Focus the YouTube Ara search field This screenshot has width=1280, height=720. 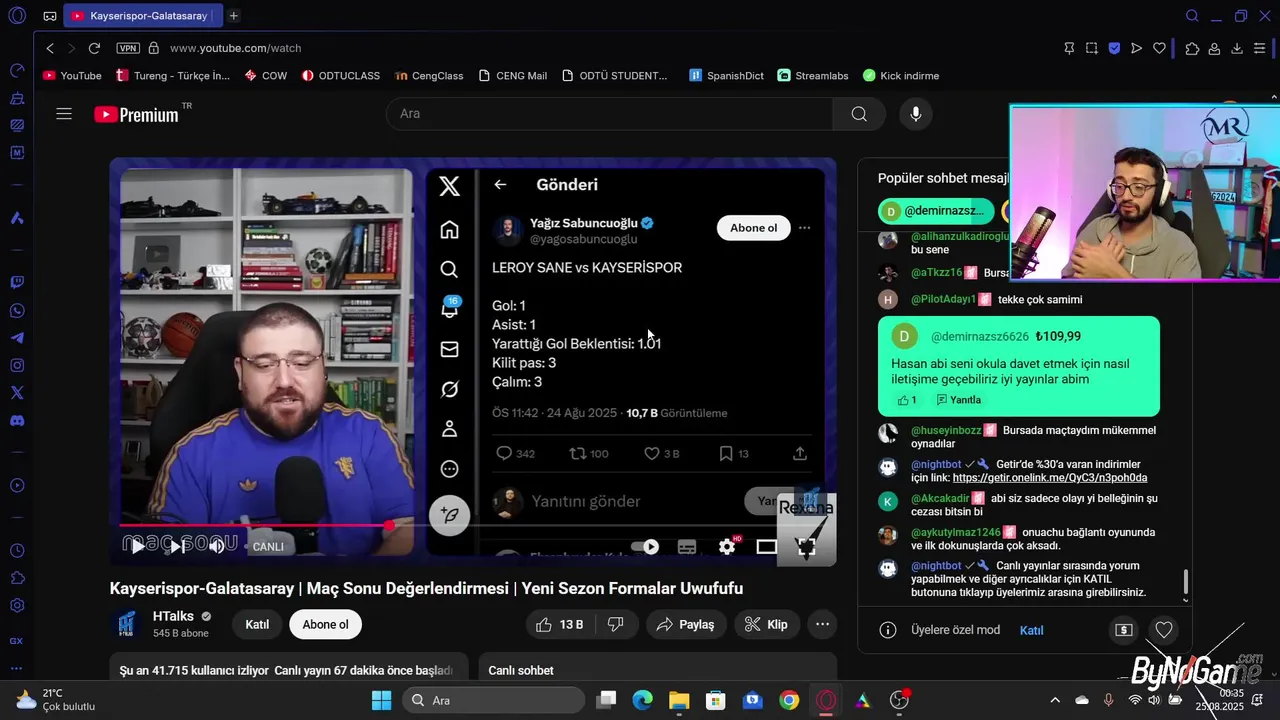click(x=609, y=114)
